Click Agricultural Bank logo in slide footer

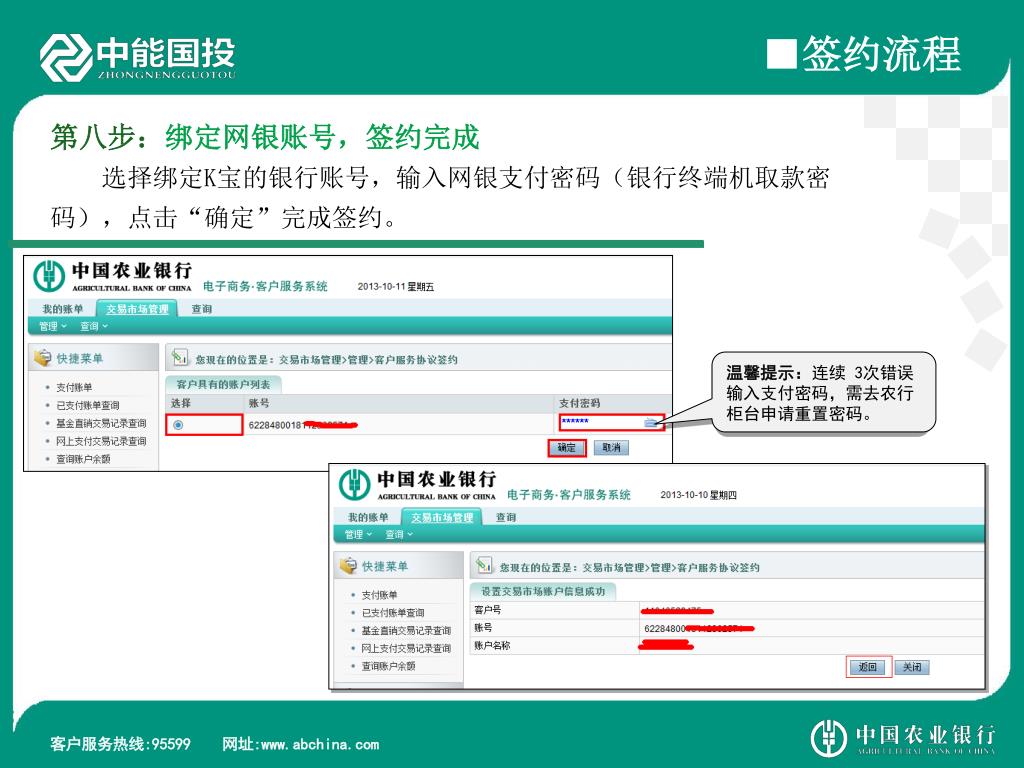[x=903, y=738]
